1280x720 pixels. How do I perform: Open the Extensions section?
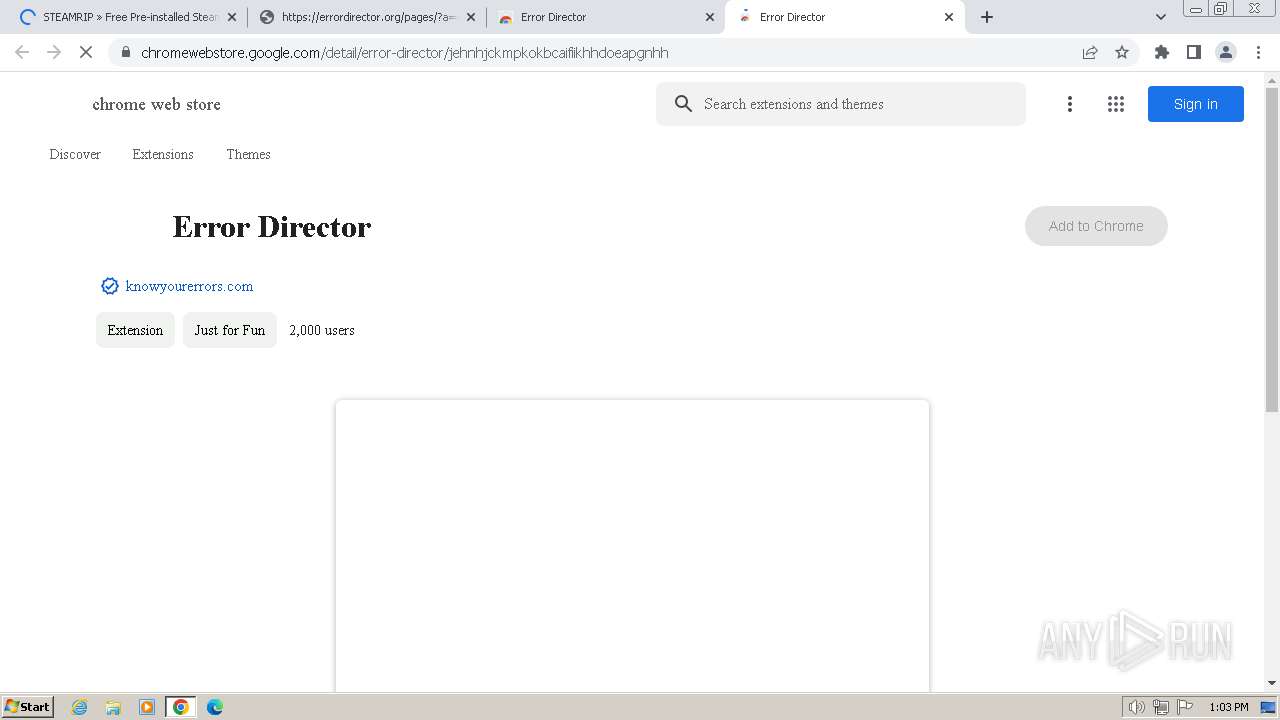point(163,154)
